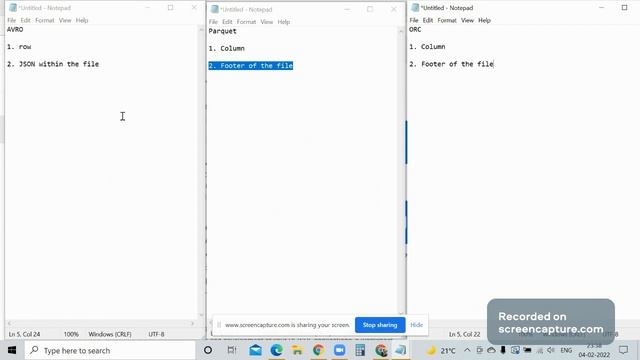Screen dimensions: 640x360
Task: Open the weather widget showing 21°C
Action: [x=441, y=351]
